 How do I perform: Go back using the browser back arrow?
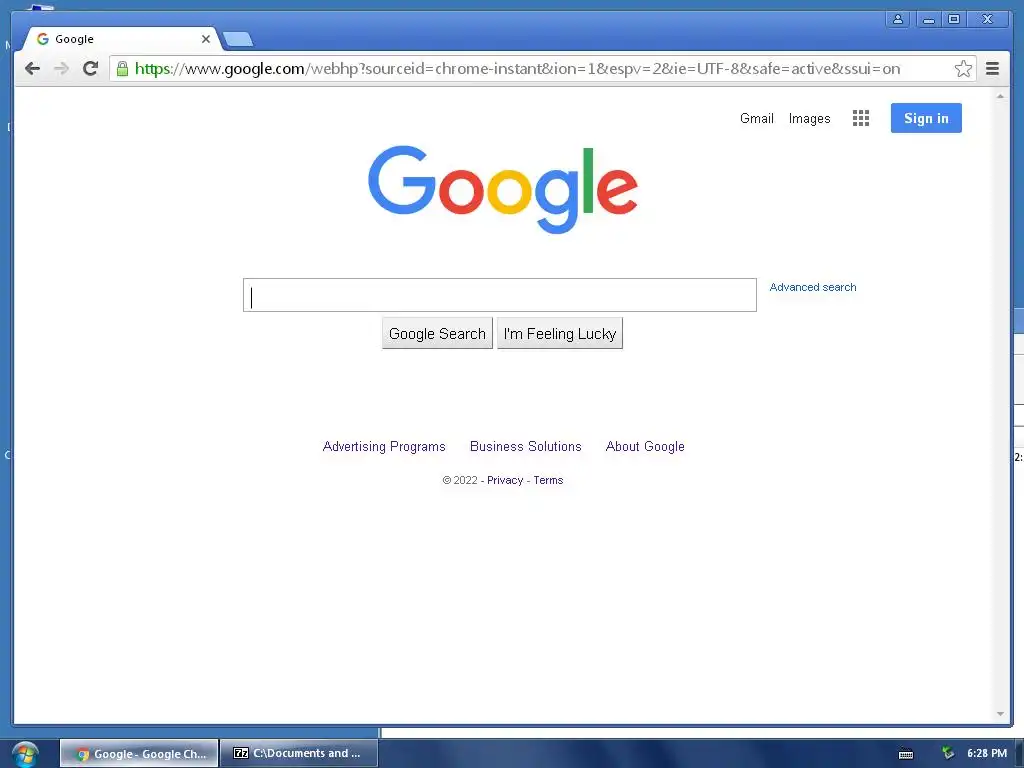pyautogui.click(x=32, y=69)
